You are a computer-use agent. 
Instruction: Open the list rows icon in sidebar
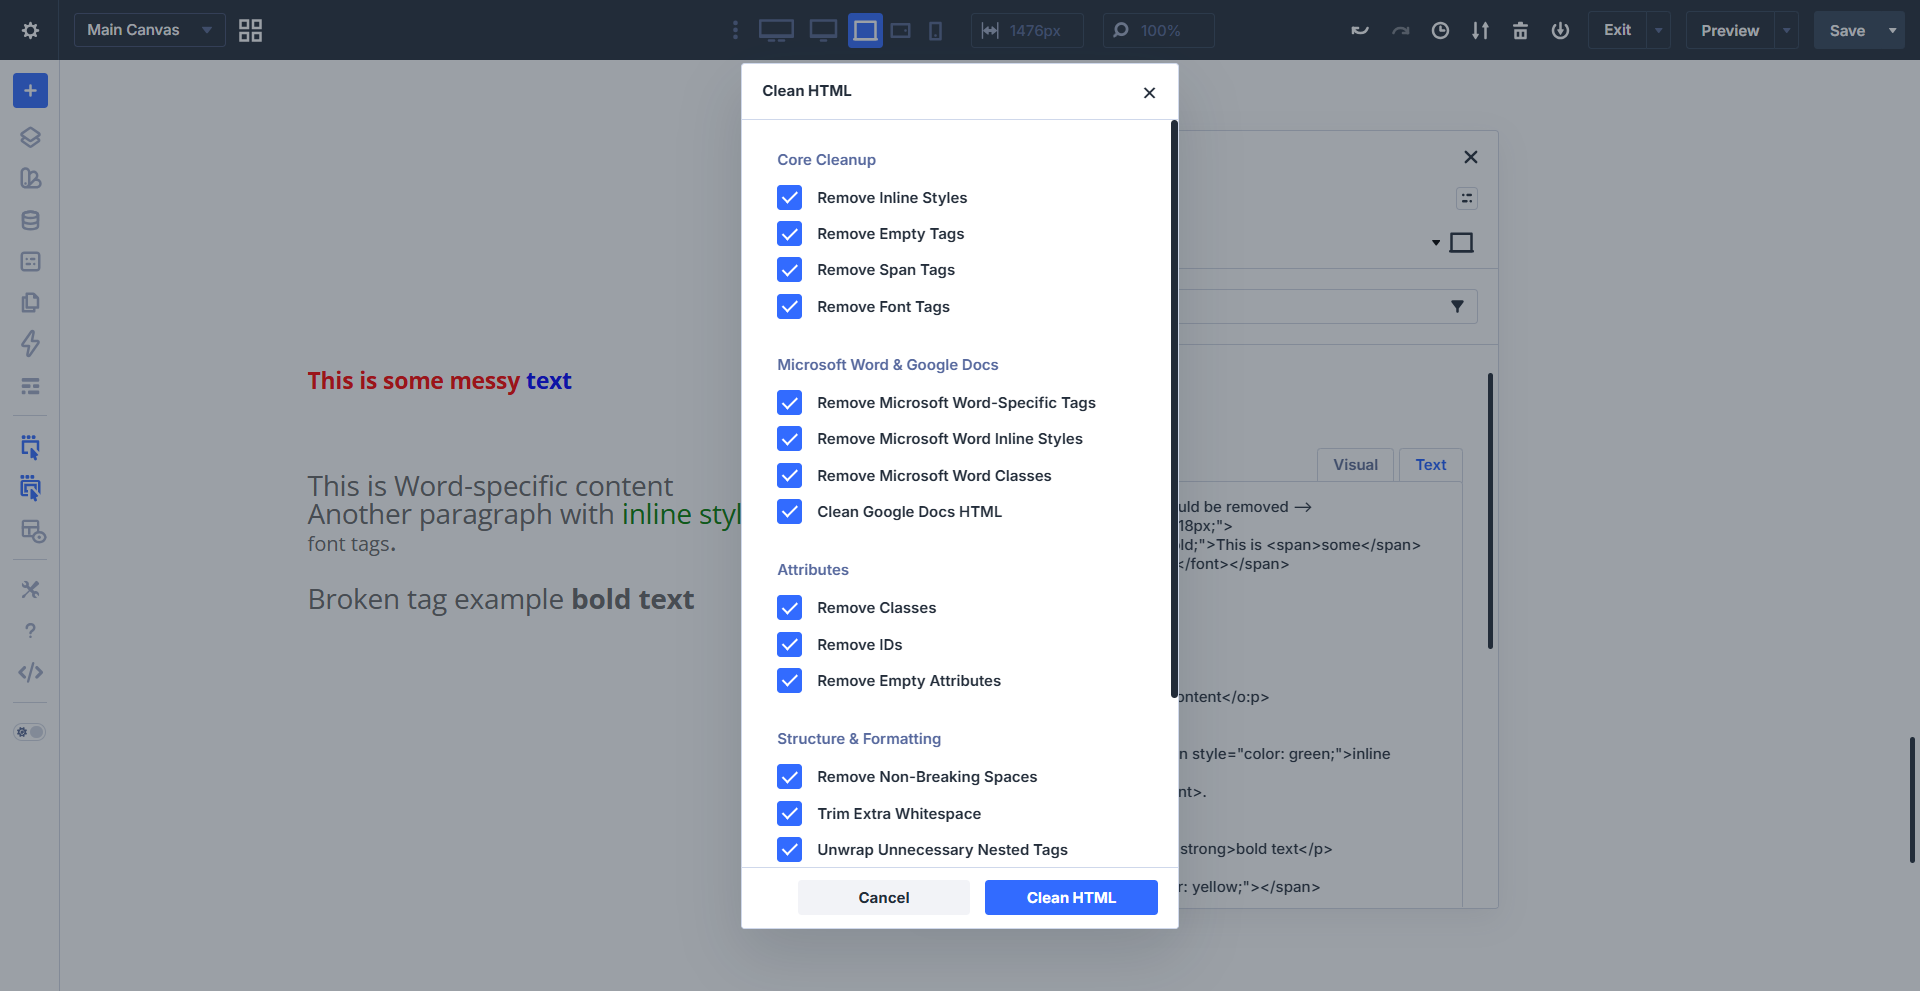(x=30, y=386)
